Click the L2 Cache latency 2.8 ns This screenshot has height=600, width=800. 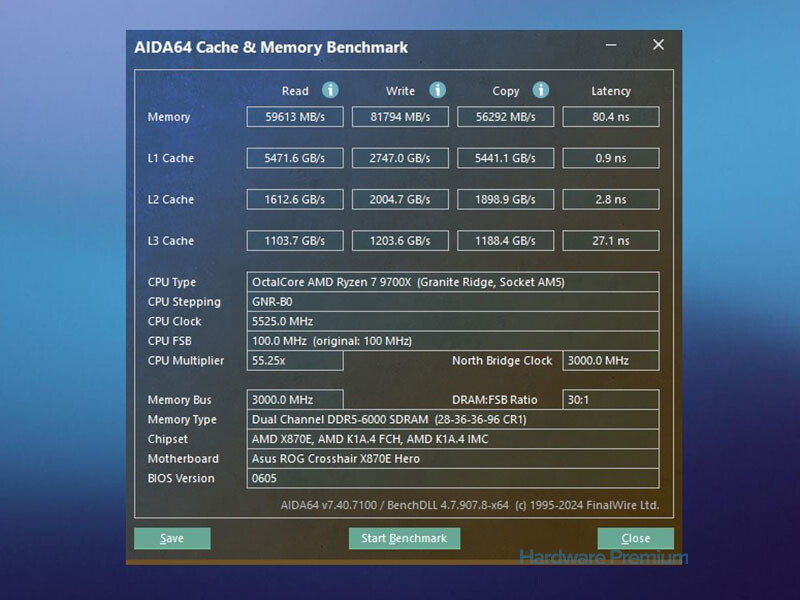(x=611, y=199)
